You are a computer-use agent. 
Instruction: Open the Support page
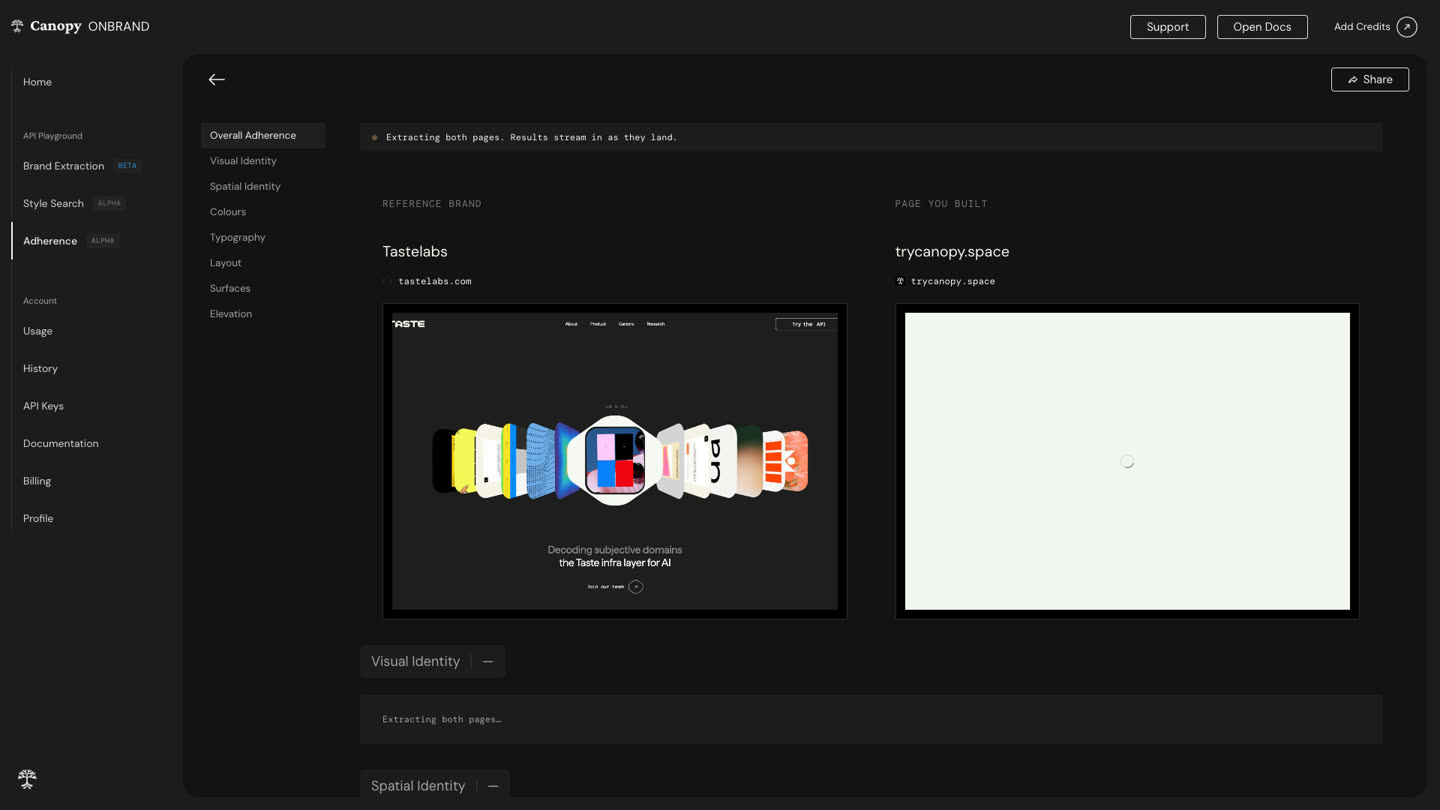(1168, 27)
